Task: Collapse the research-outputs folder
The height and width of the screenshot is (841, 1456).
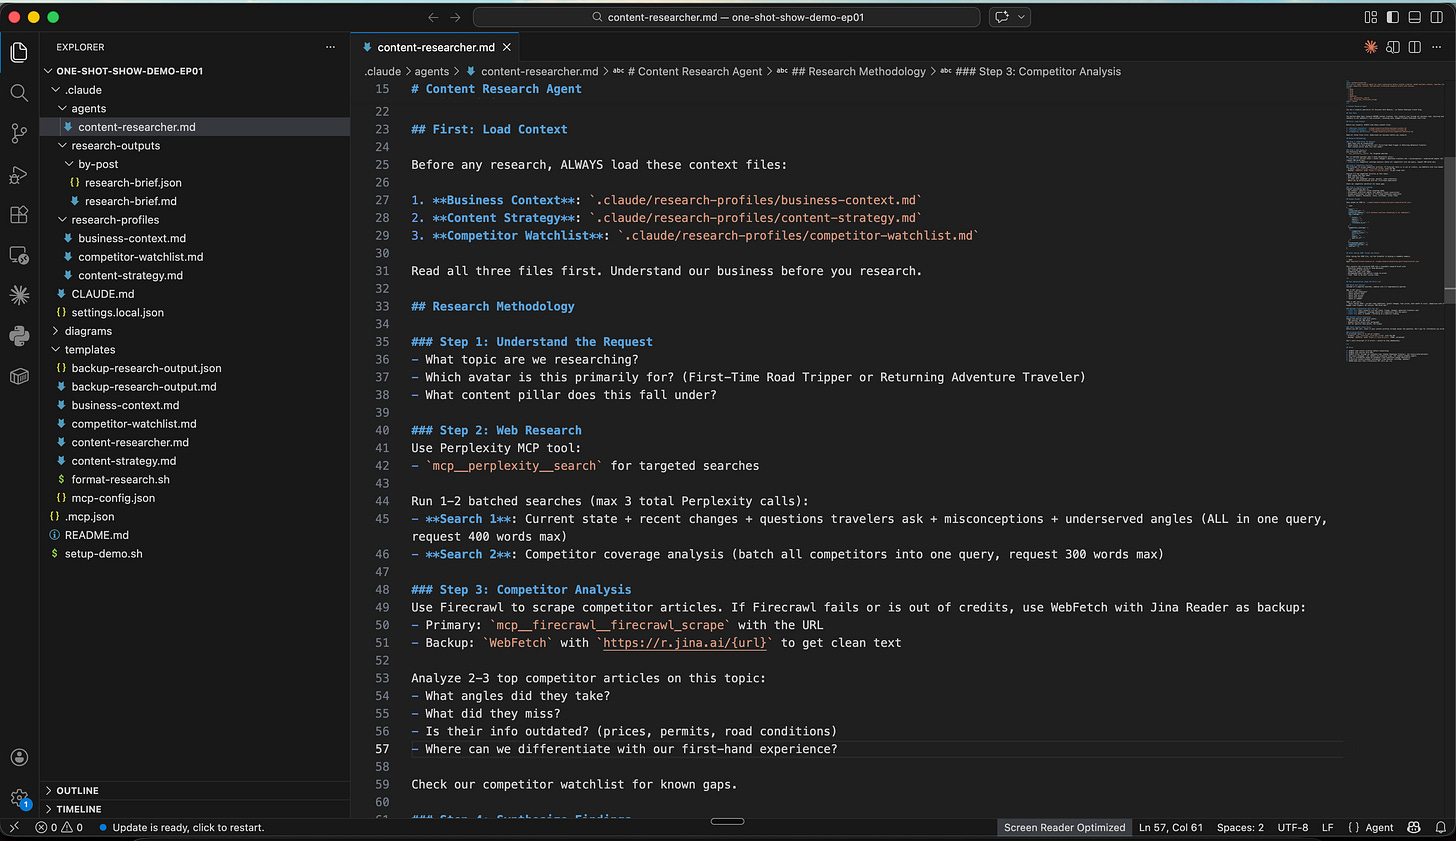Action: click(x=63, y=145)
